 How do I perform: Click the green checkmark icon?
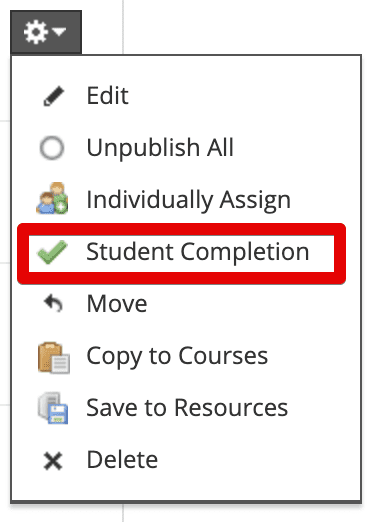point(52,252)
